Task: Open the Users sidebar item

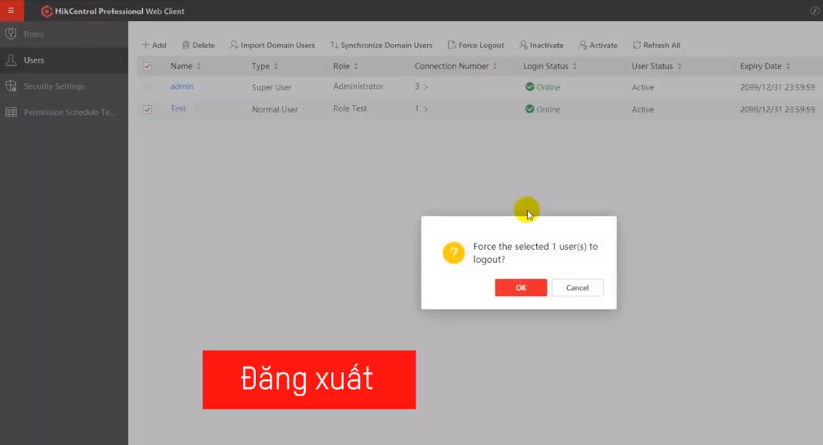Action: pyautogui.click(x=64, y=60)
